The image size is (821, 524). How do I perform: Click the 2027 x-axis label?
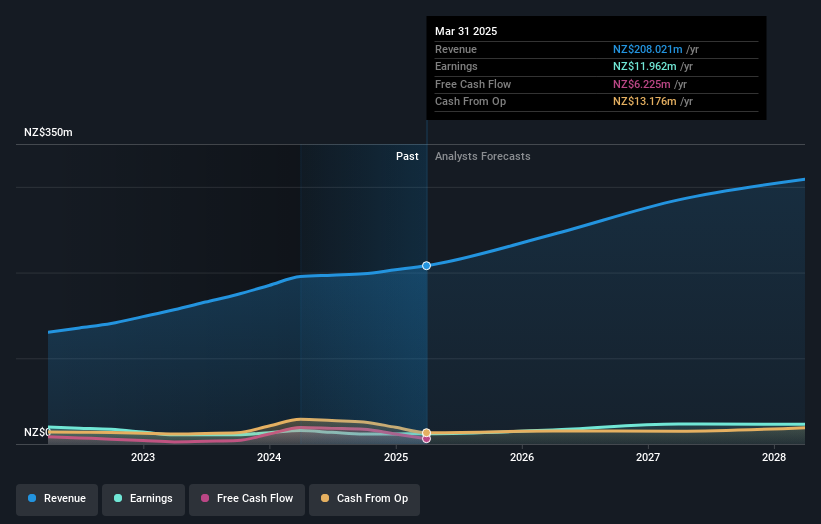648,458
